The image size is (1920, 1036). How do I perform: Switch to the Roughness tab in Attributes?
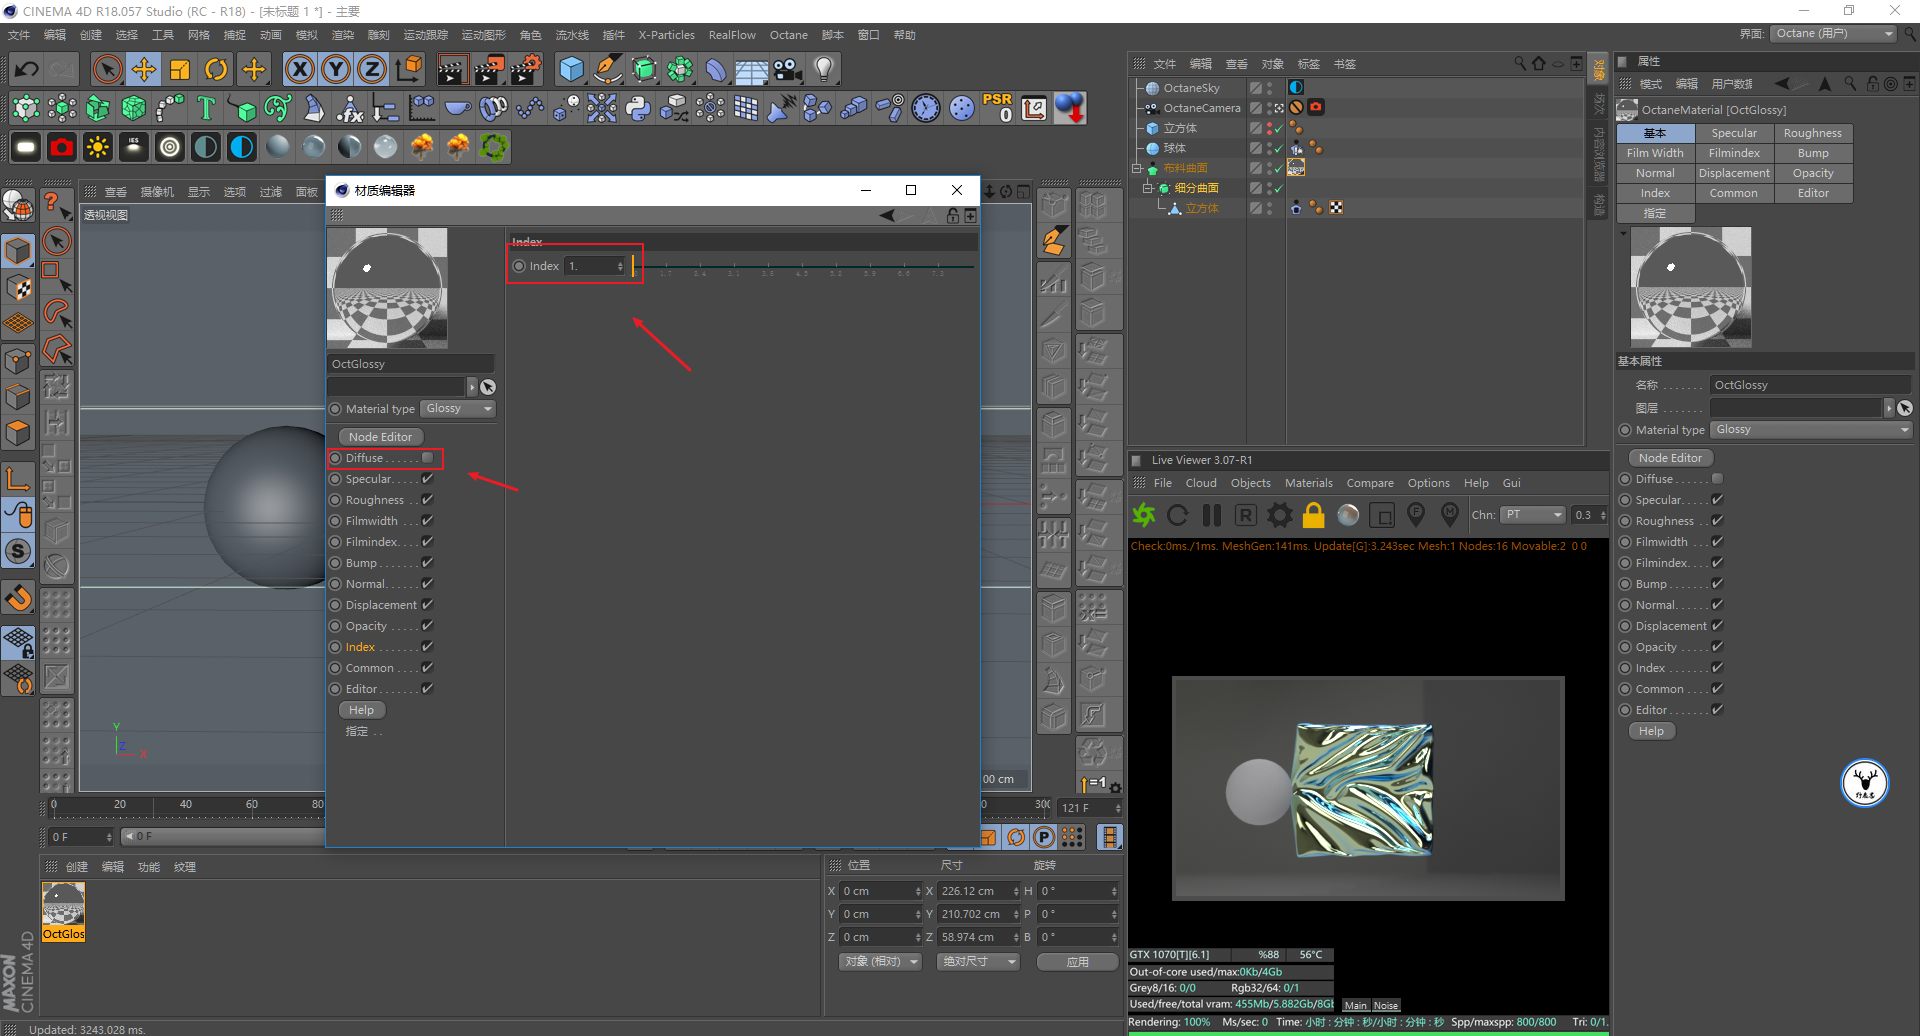(x=1812, y=133)
